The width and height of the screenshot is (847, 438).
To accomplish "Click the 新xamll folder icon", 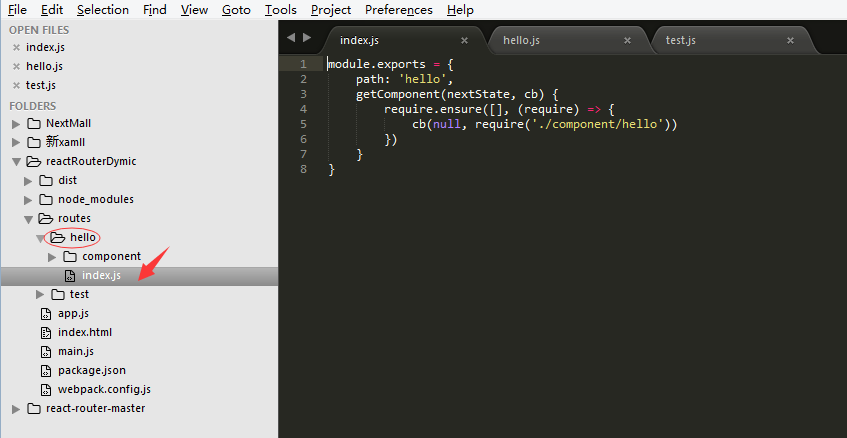I will tap(33, 143).
